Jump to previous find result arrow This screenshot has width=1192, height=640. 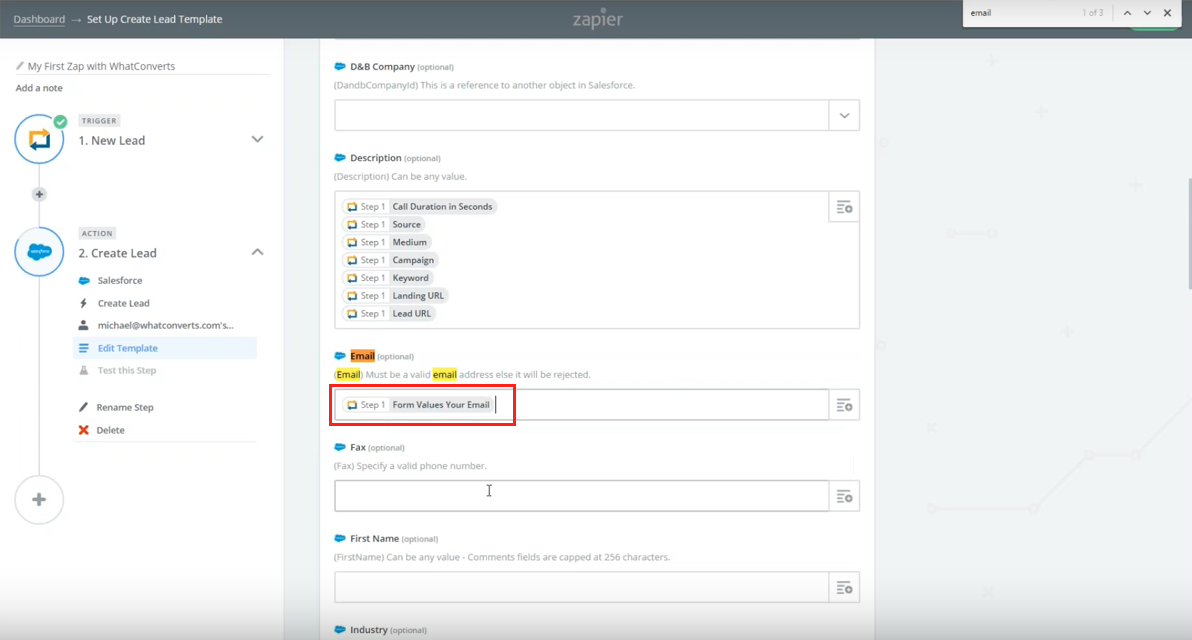coord(1127,13)
